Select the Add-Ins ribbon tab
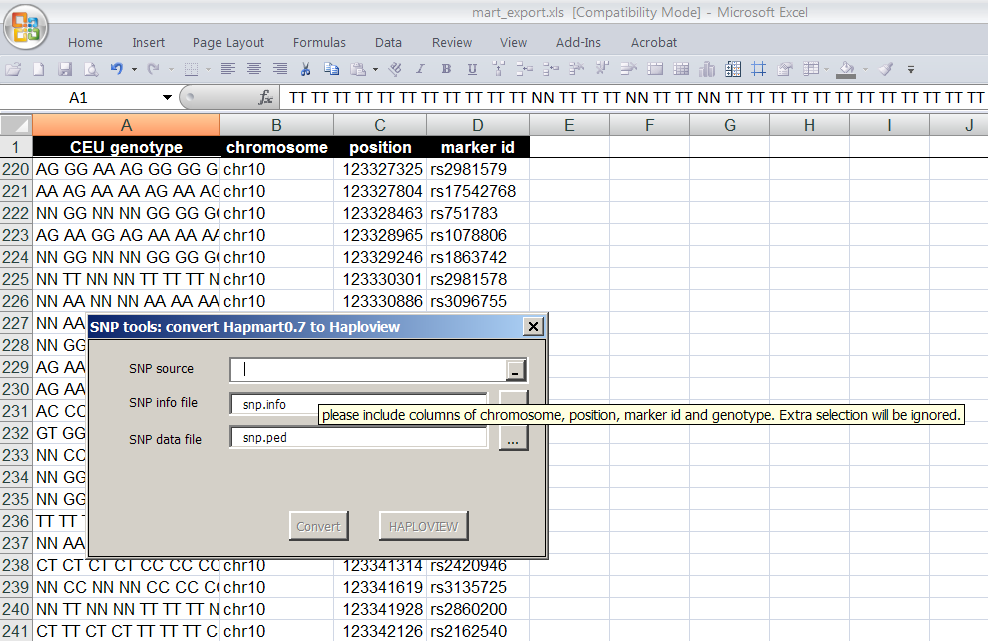Image resolution: width=988 pixels, height=641 pixels. pyautogui.click(x=578, y=42)
